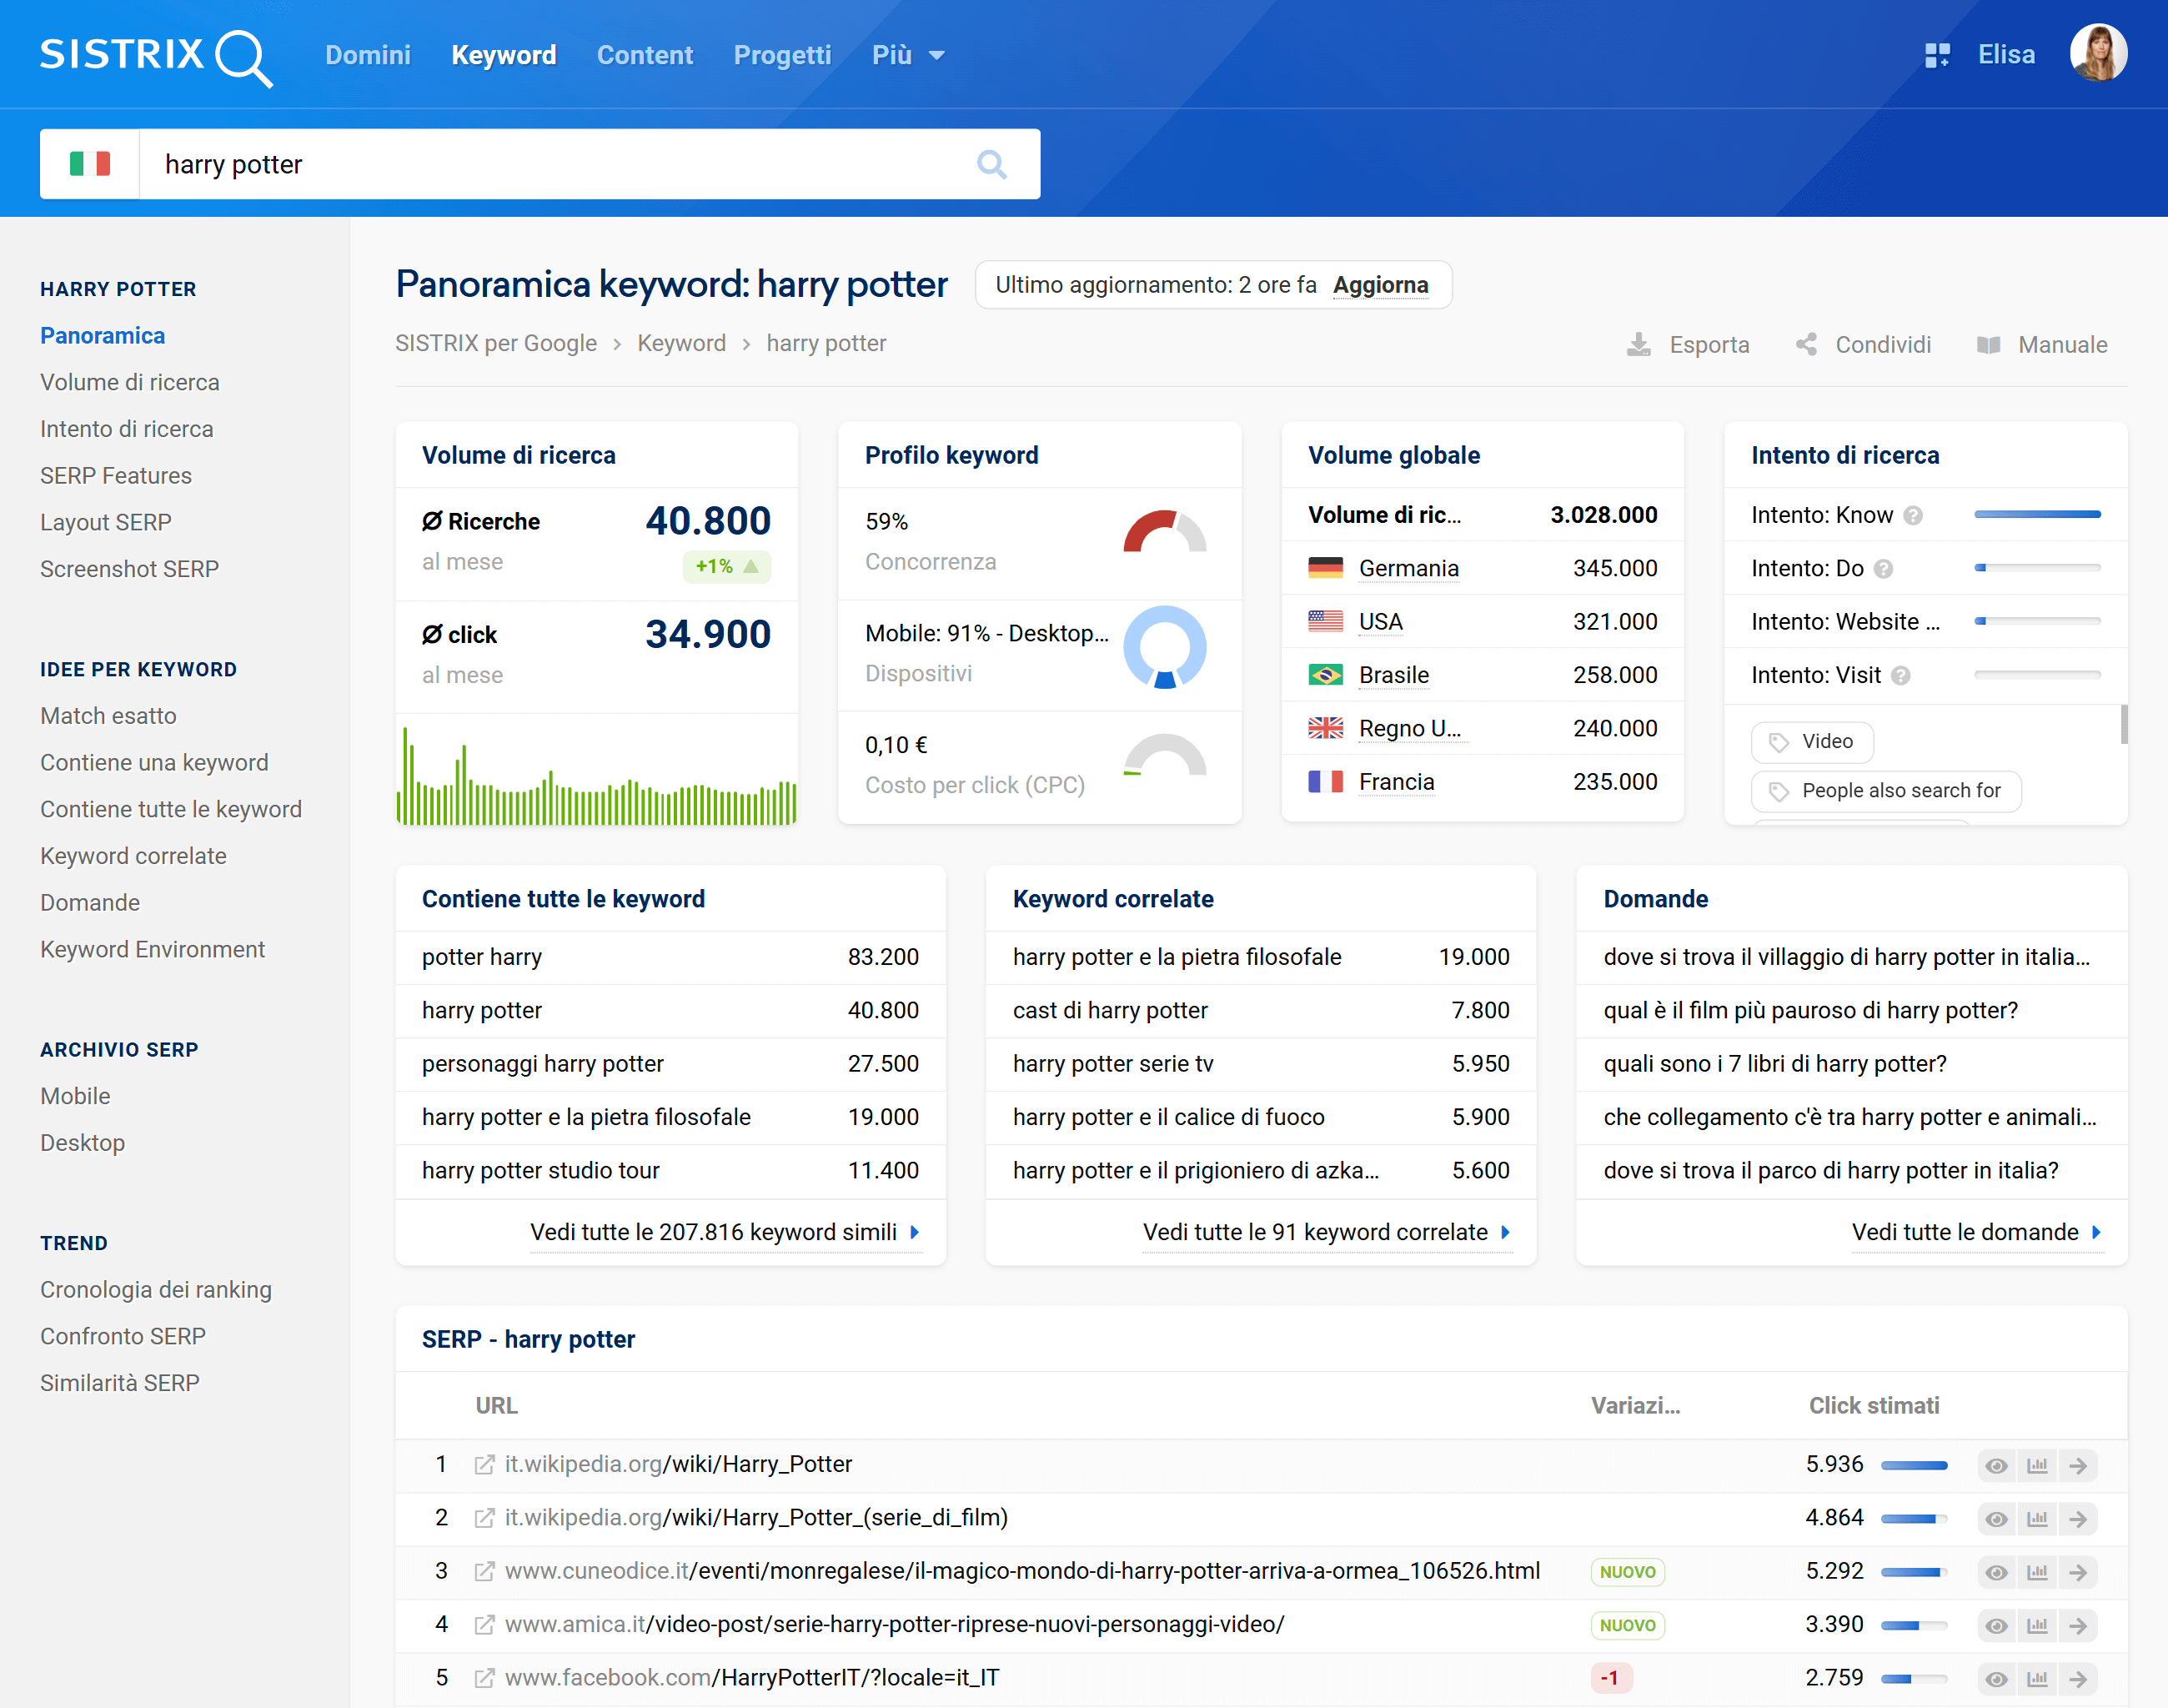Viewport: 2168px width, 1708px height.
Task: Click the +1% trend indicator badge
Action: (727, 566)
